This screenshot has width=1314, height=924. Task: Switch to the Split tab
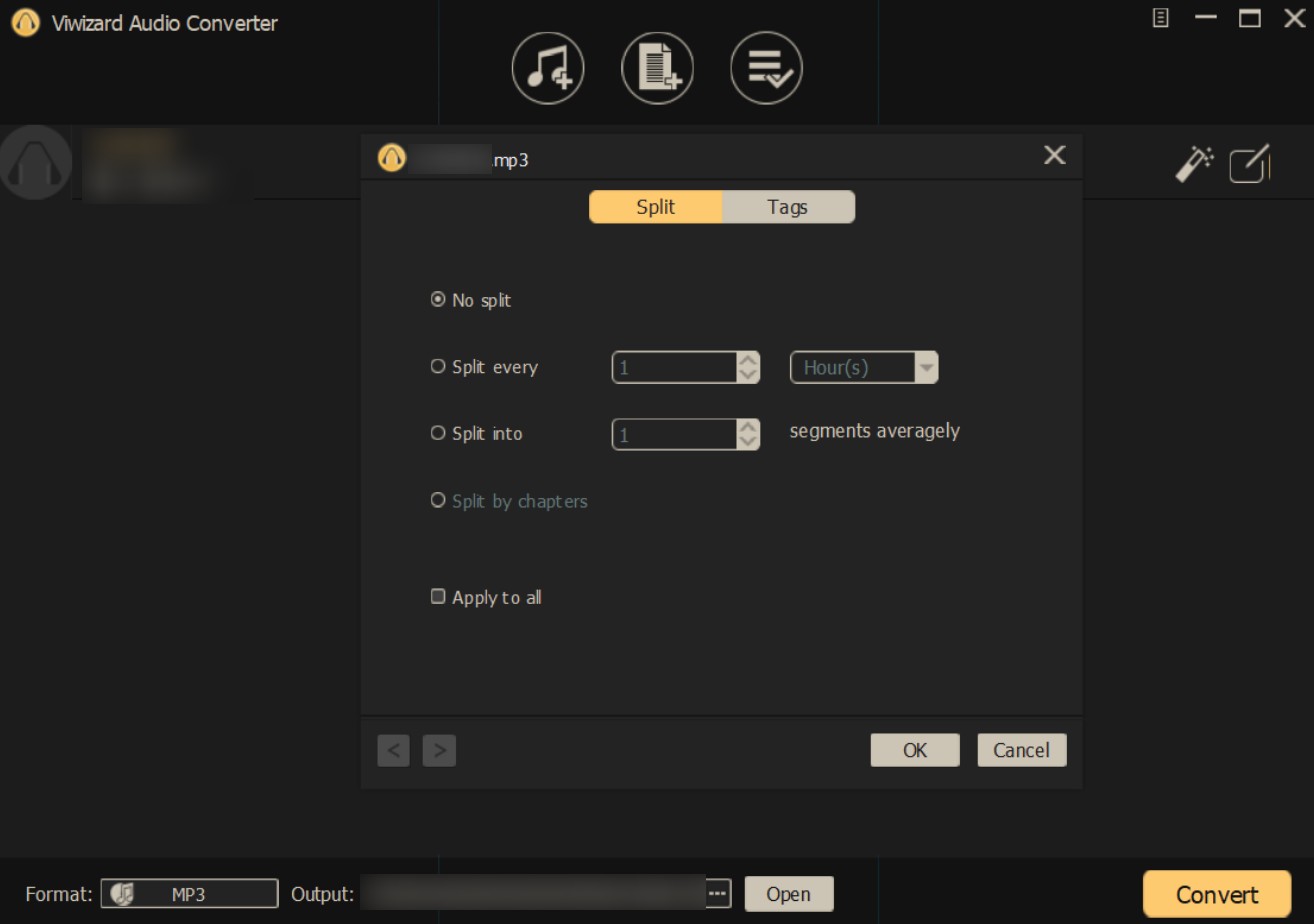tap(655, 207)
